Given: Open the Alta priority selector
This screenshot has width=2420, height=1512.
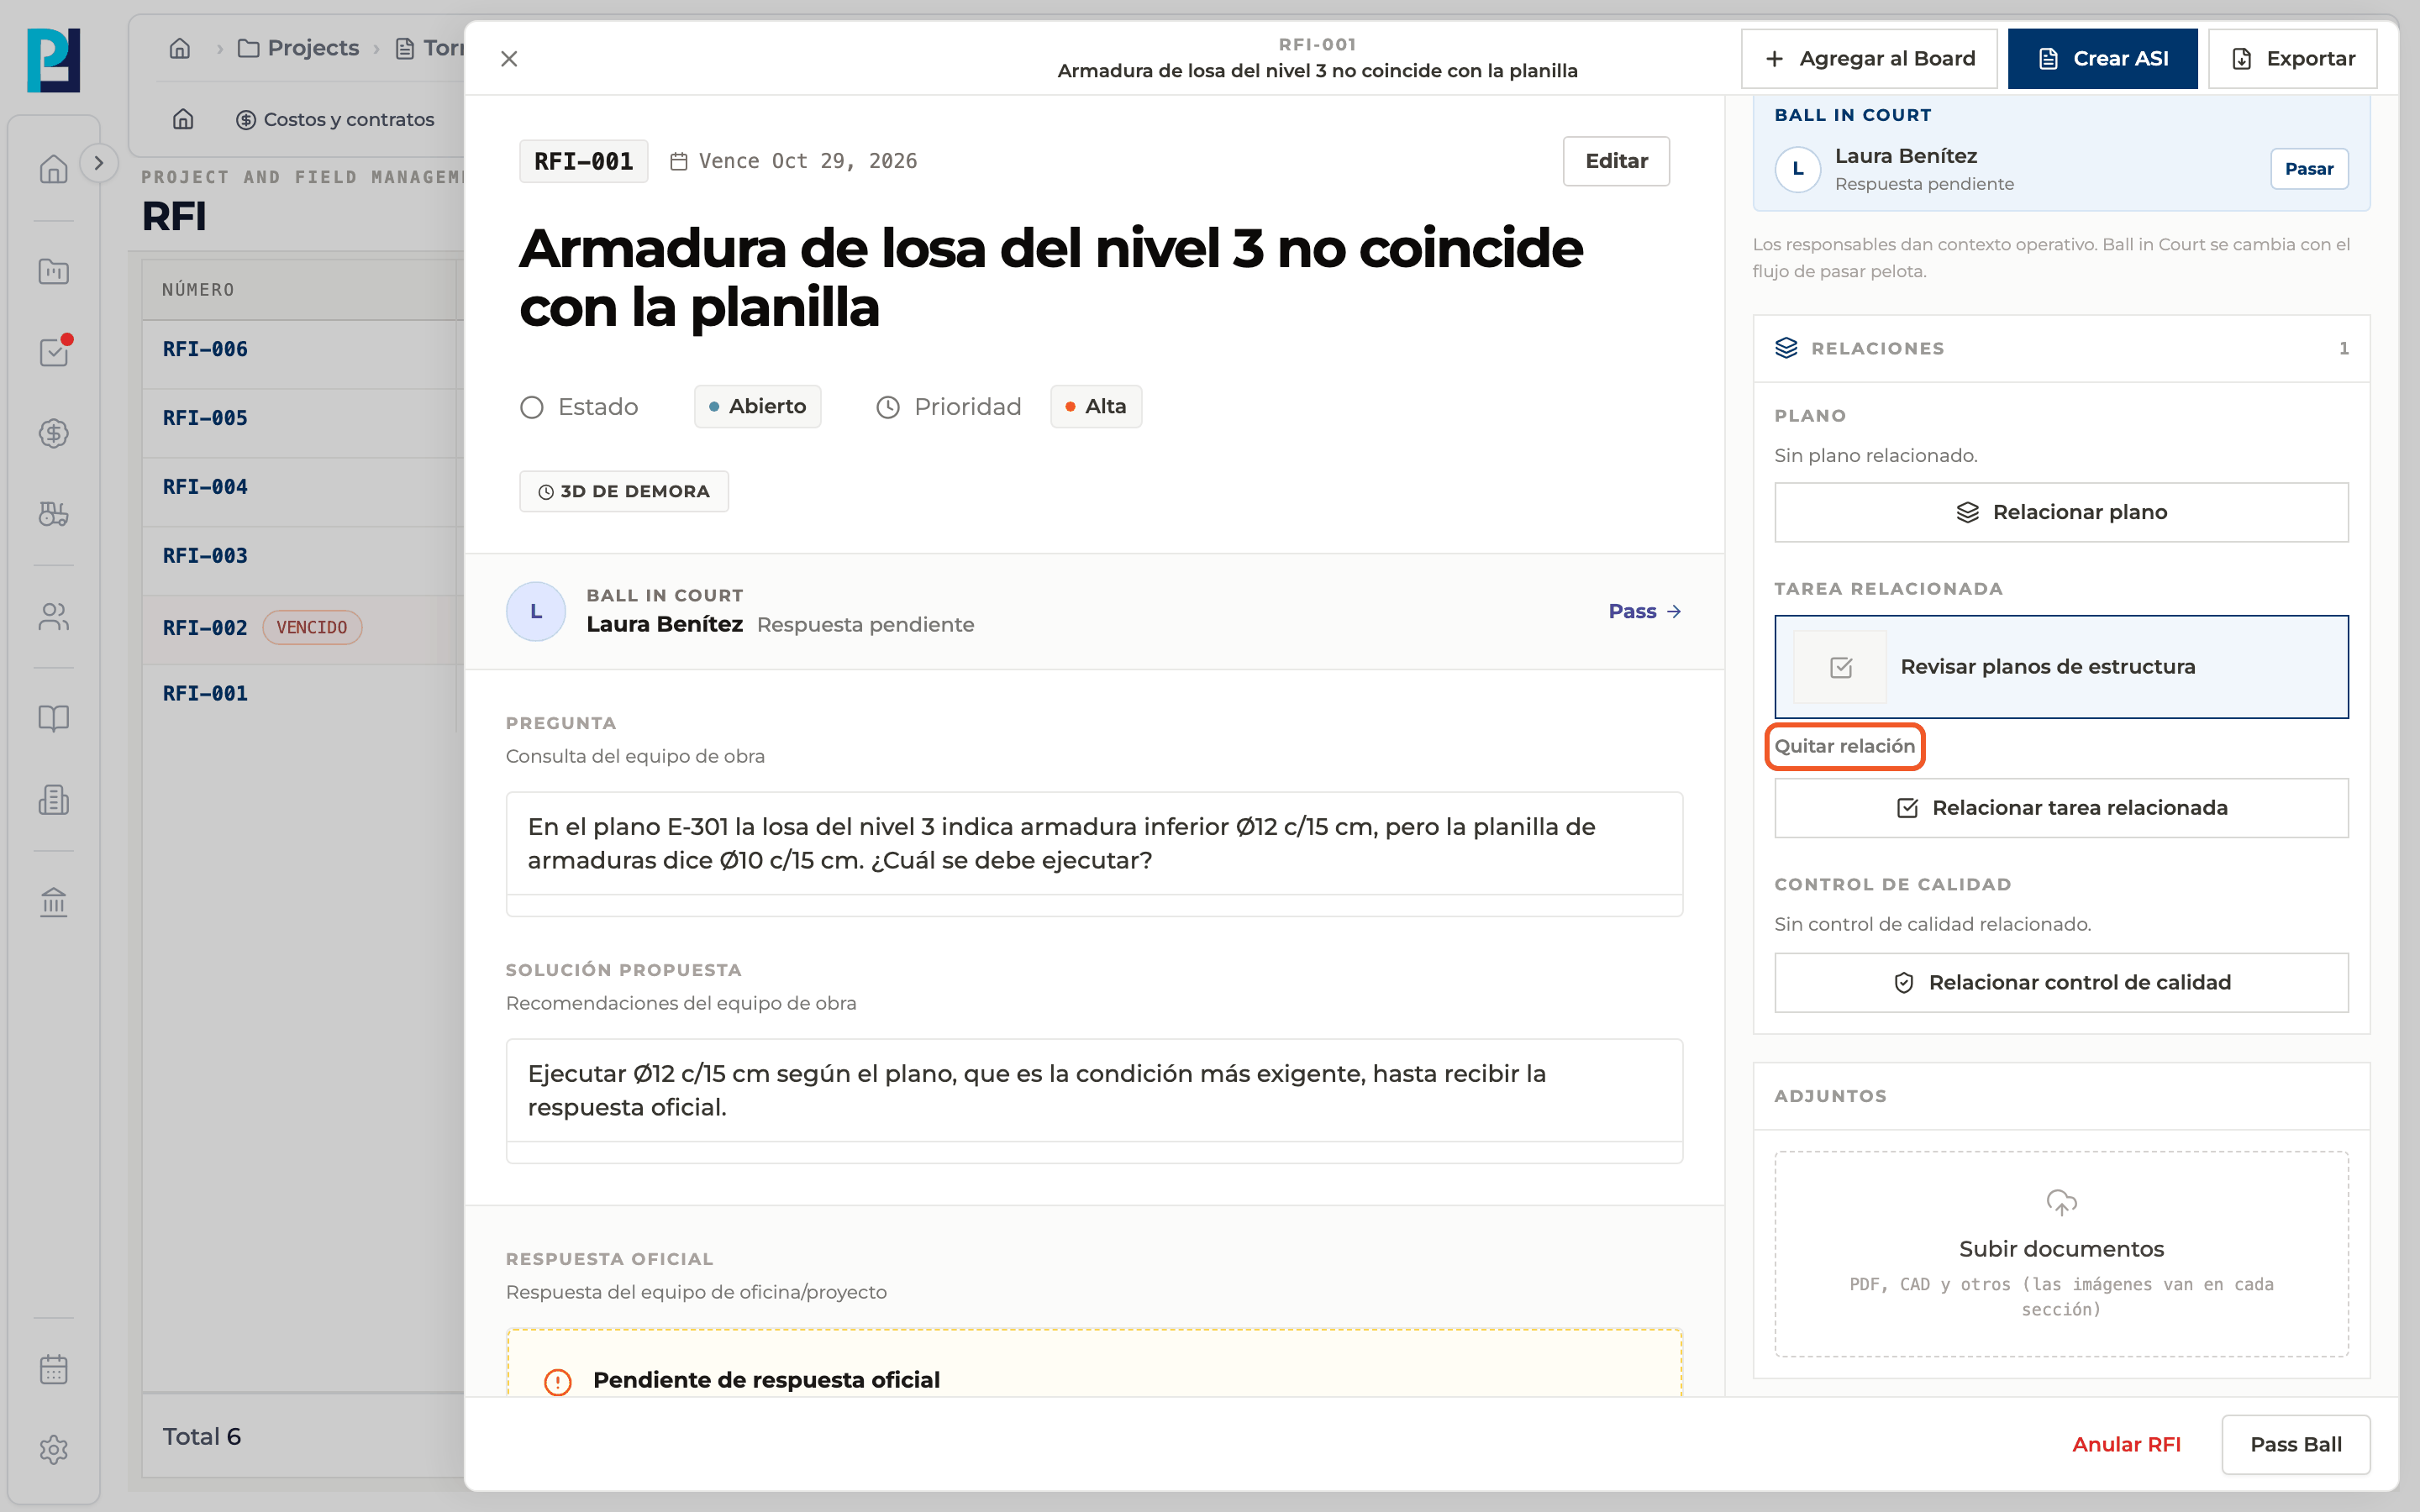Looking at the screenshot, I should (1096, 407).
